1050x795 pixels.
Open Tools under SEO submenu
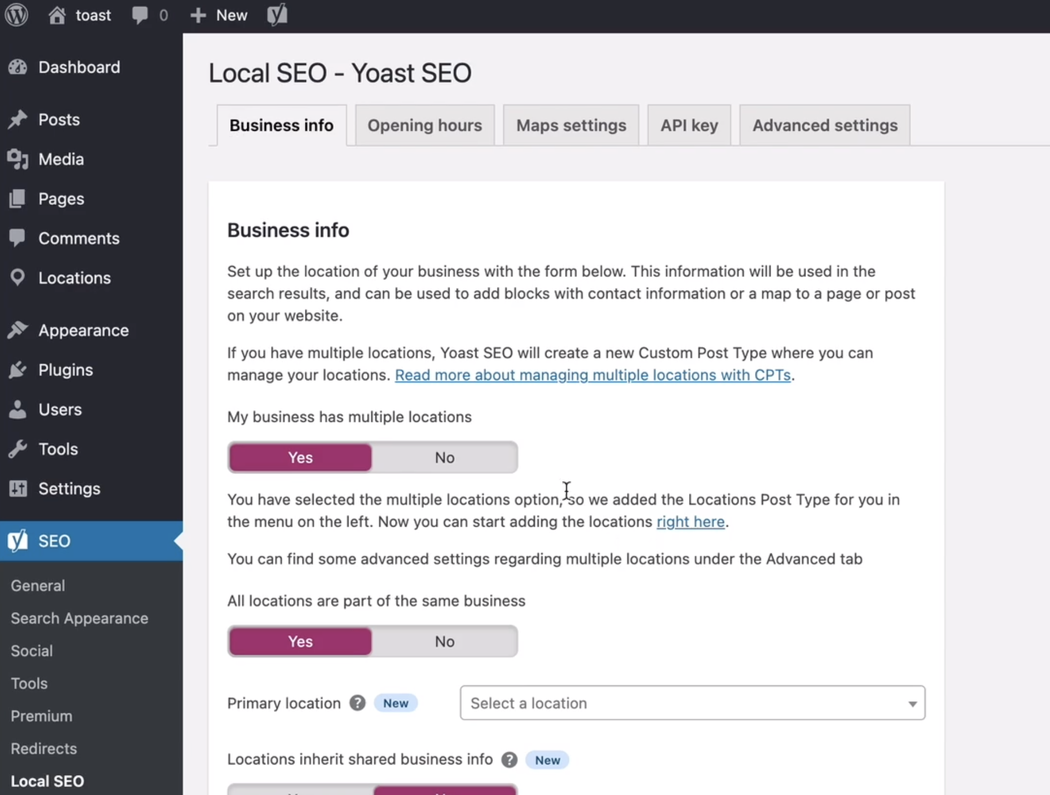pyautogui.click(x=29, y=683)
